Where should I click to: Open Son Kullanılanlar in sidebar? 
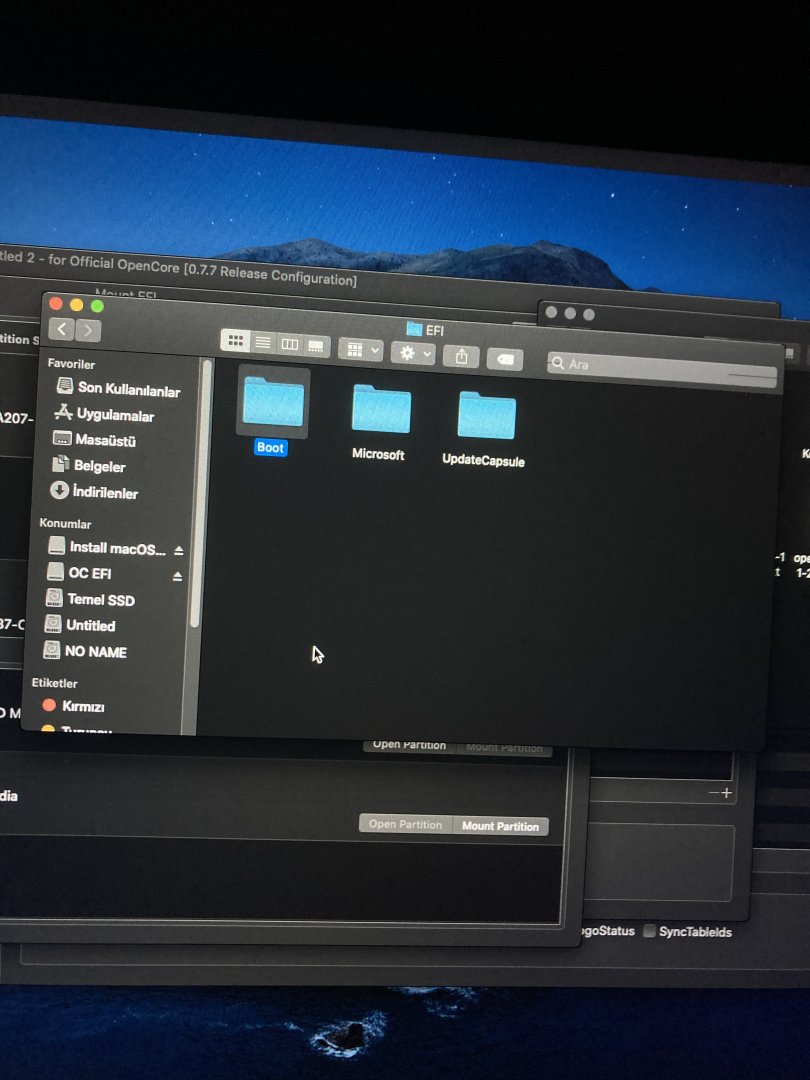[118, 388]
